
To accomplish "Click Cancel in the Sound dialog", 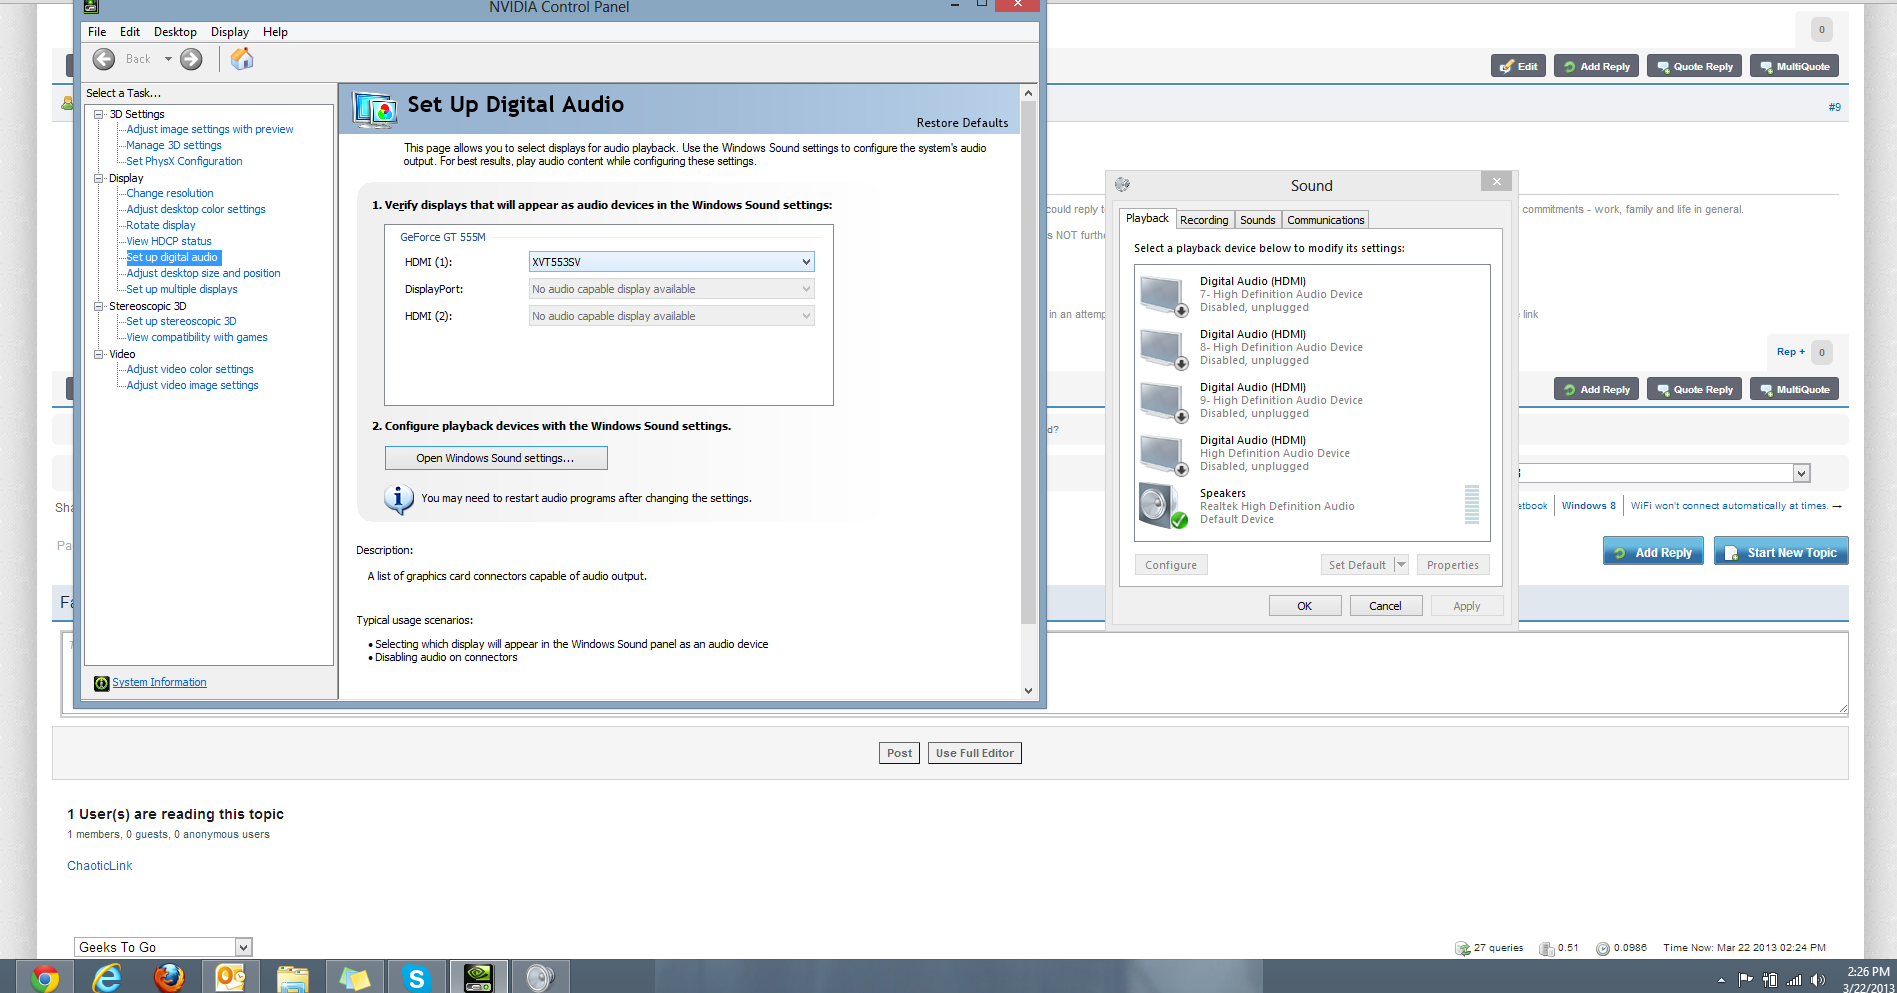I will [x=1386, y=606].
